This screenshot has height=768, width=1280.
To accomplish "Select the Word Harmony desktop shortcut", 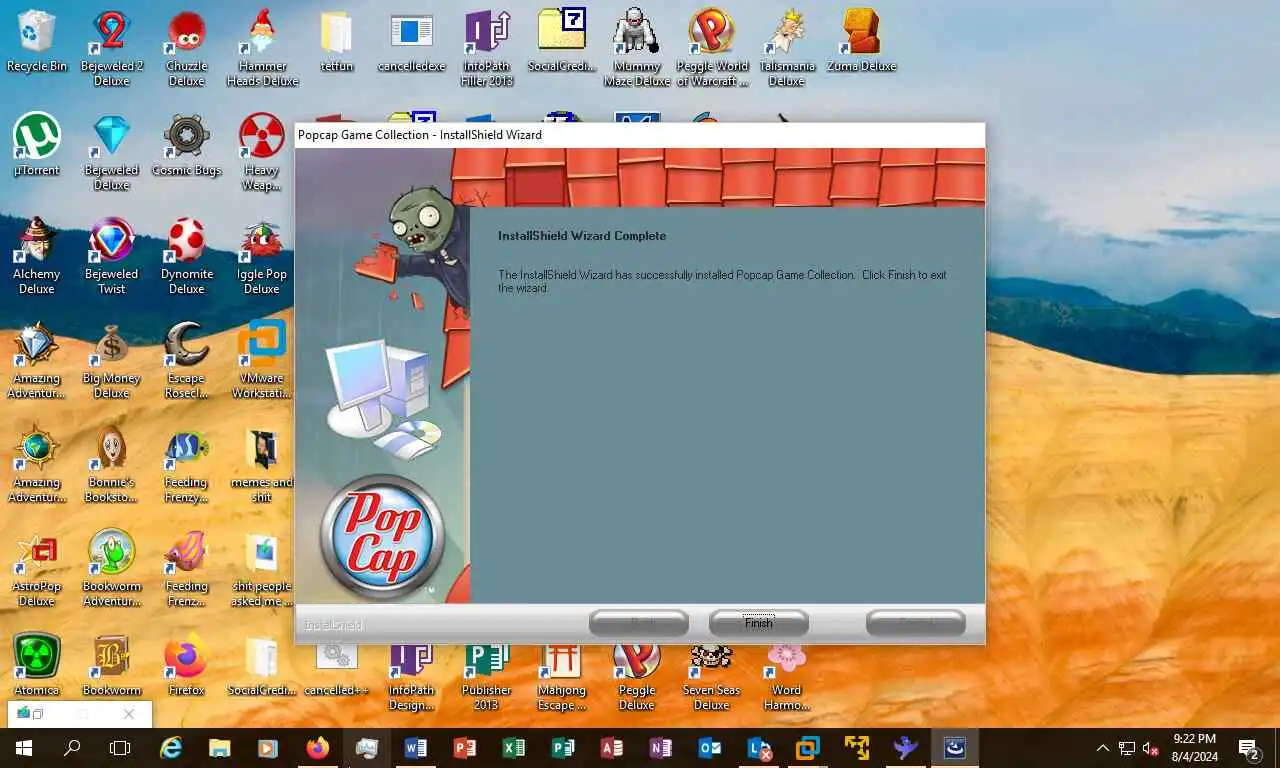I will point(787,675).
